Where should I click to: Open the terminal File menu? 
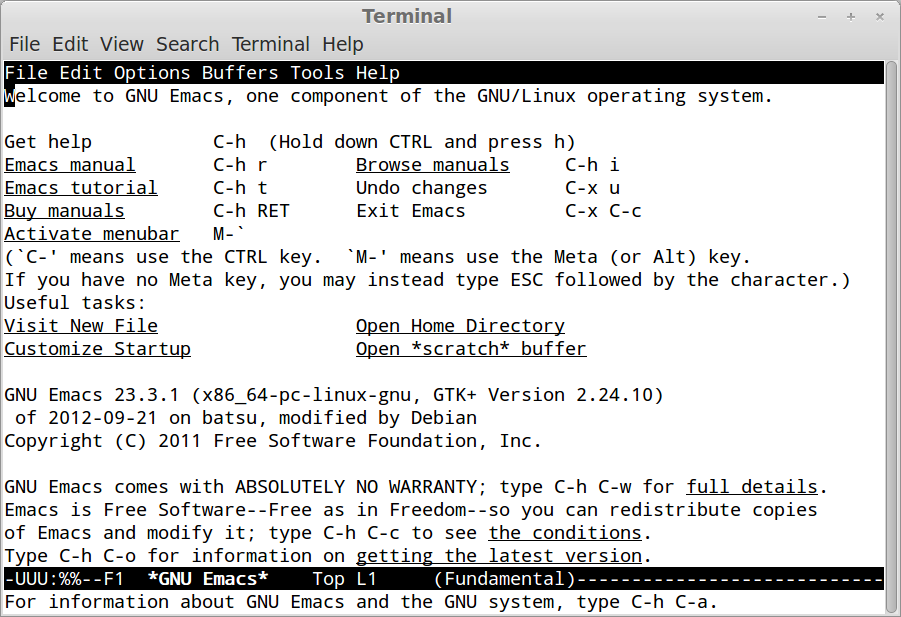pos(25,44)
